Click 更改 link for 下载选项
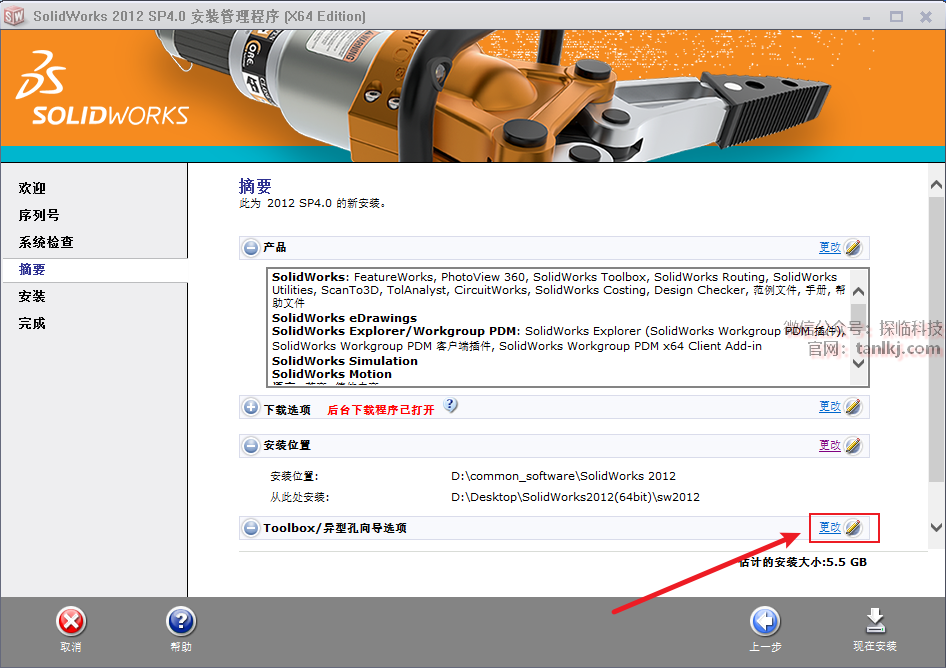The image size is (946, 668). click(x=830, y=407)
